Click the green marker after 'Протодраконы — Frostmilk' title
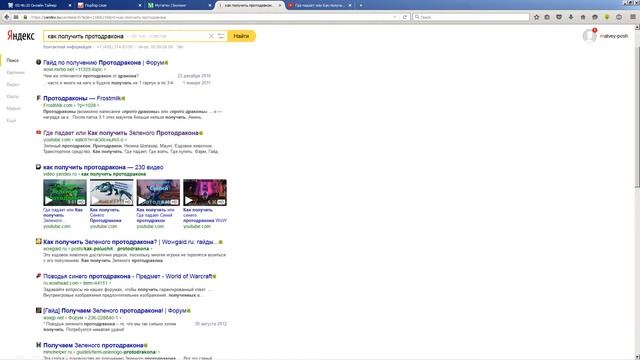The width and height of the screenshot is (640, 360). pos(123,98)
